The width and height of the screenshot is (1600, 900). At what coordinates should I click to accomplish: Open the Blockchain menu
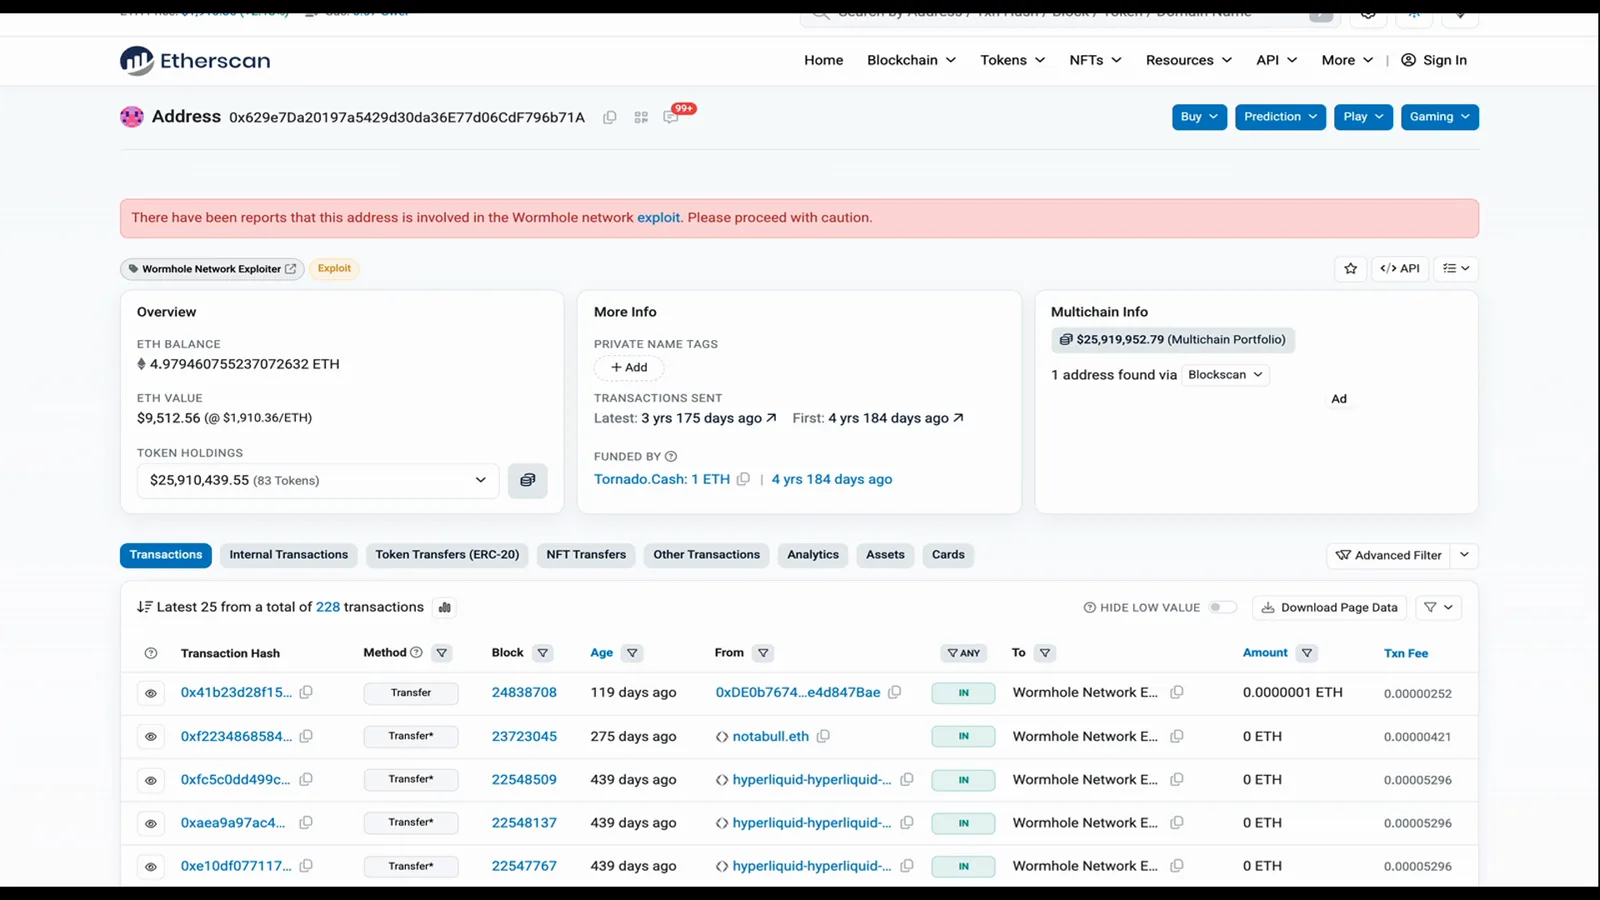coord(911,60)
